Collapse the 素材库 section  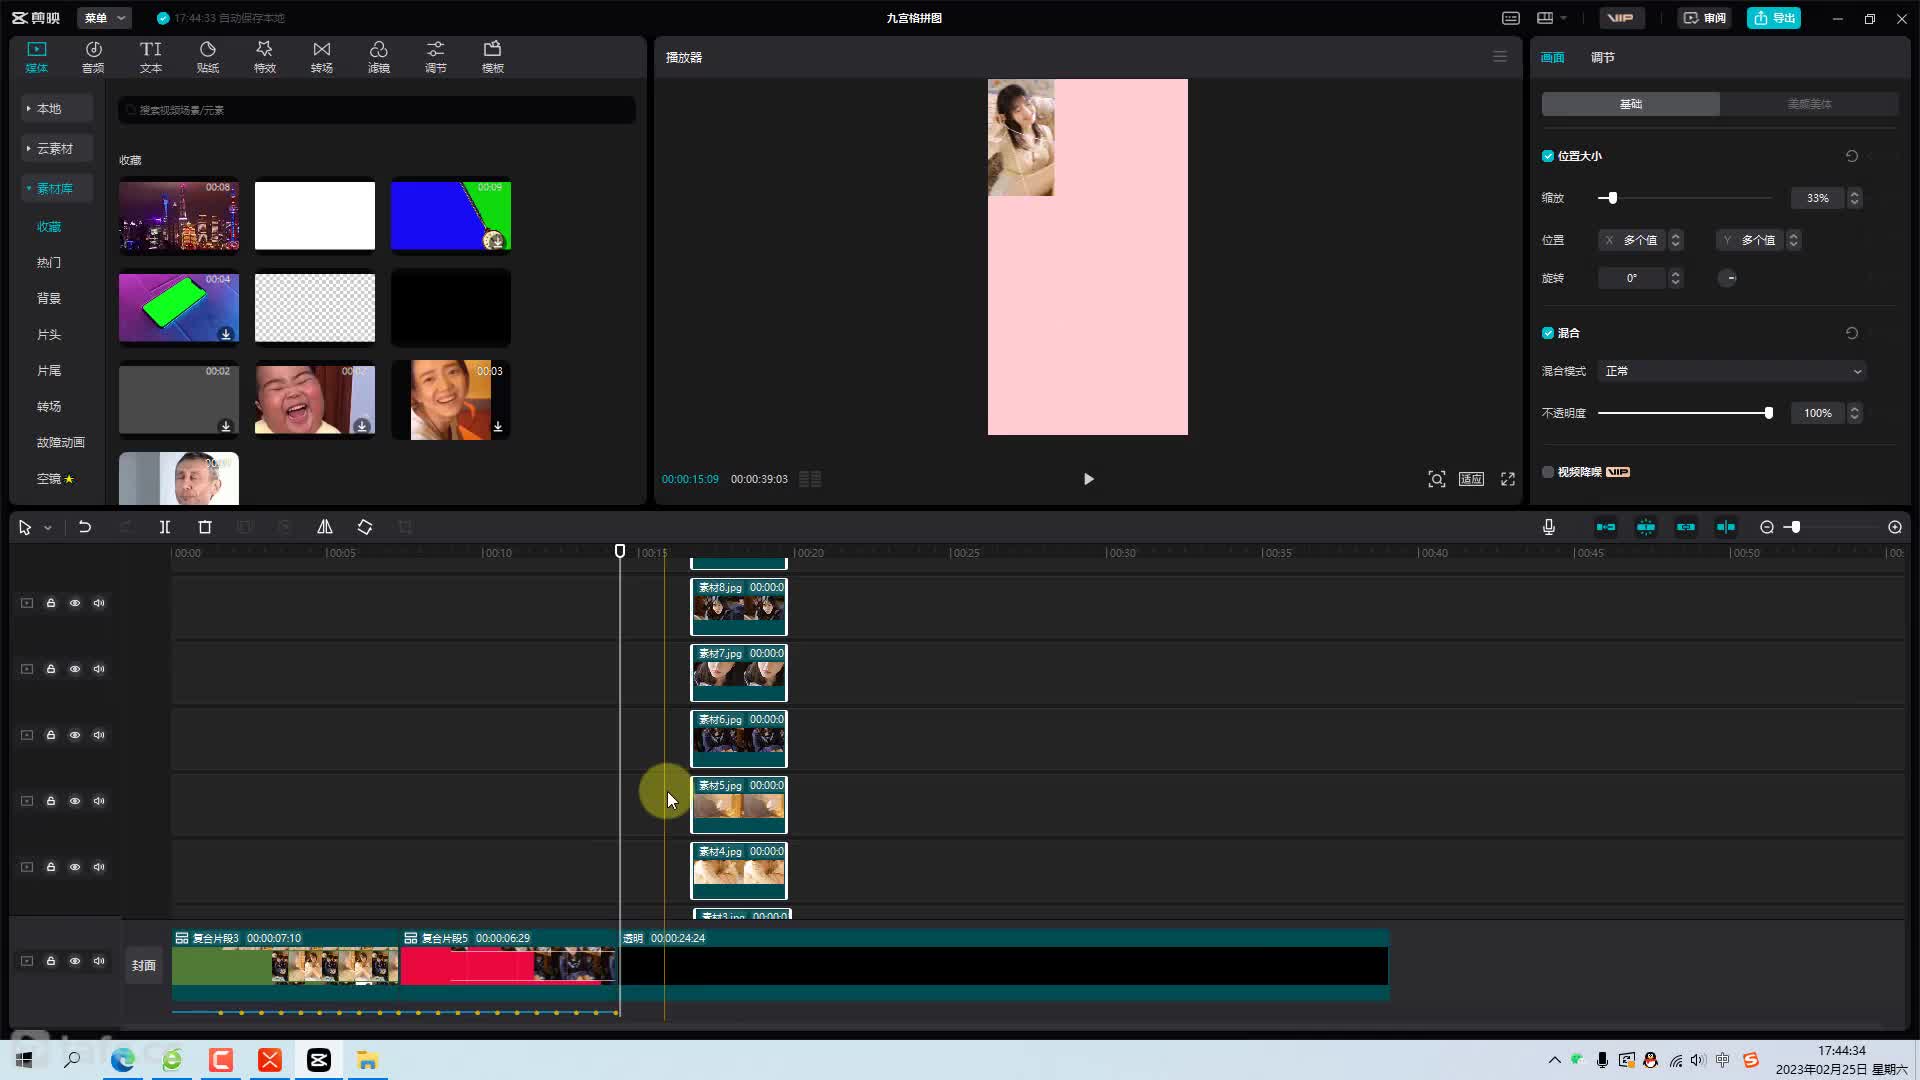coord(57,188)
